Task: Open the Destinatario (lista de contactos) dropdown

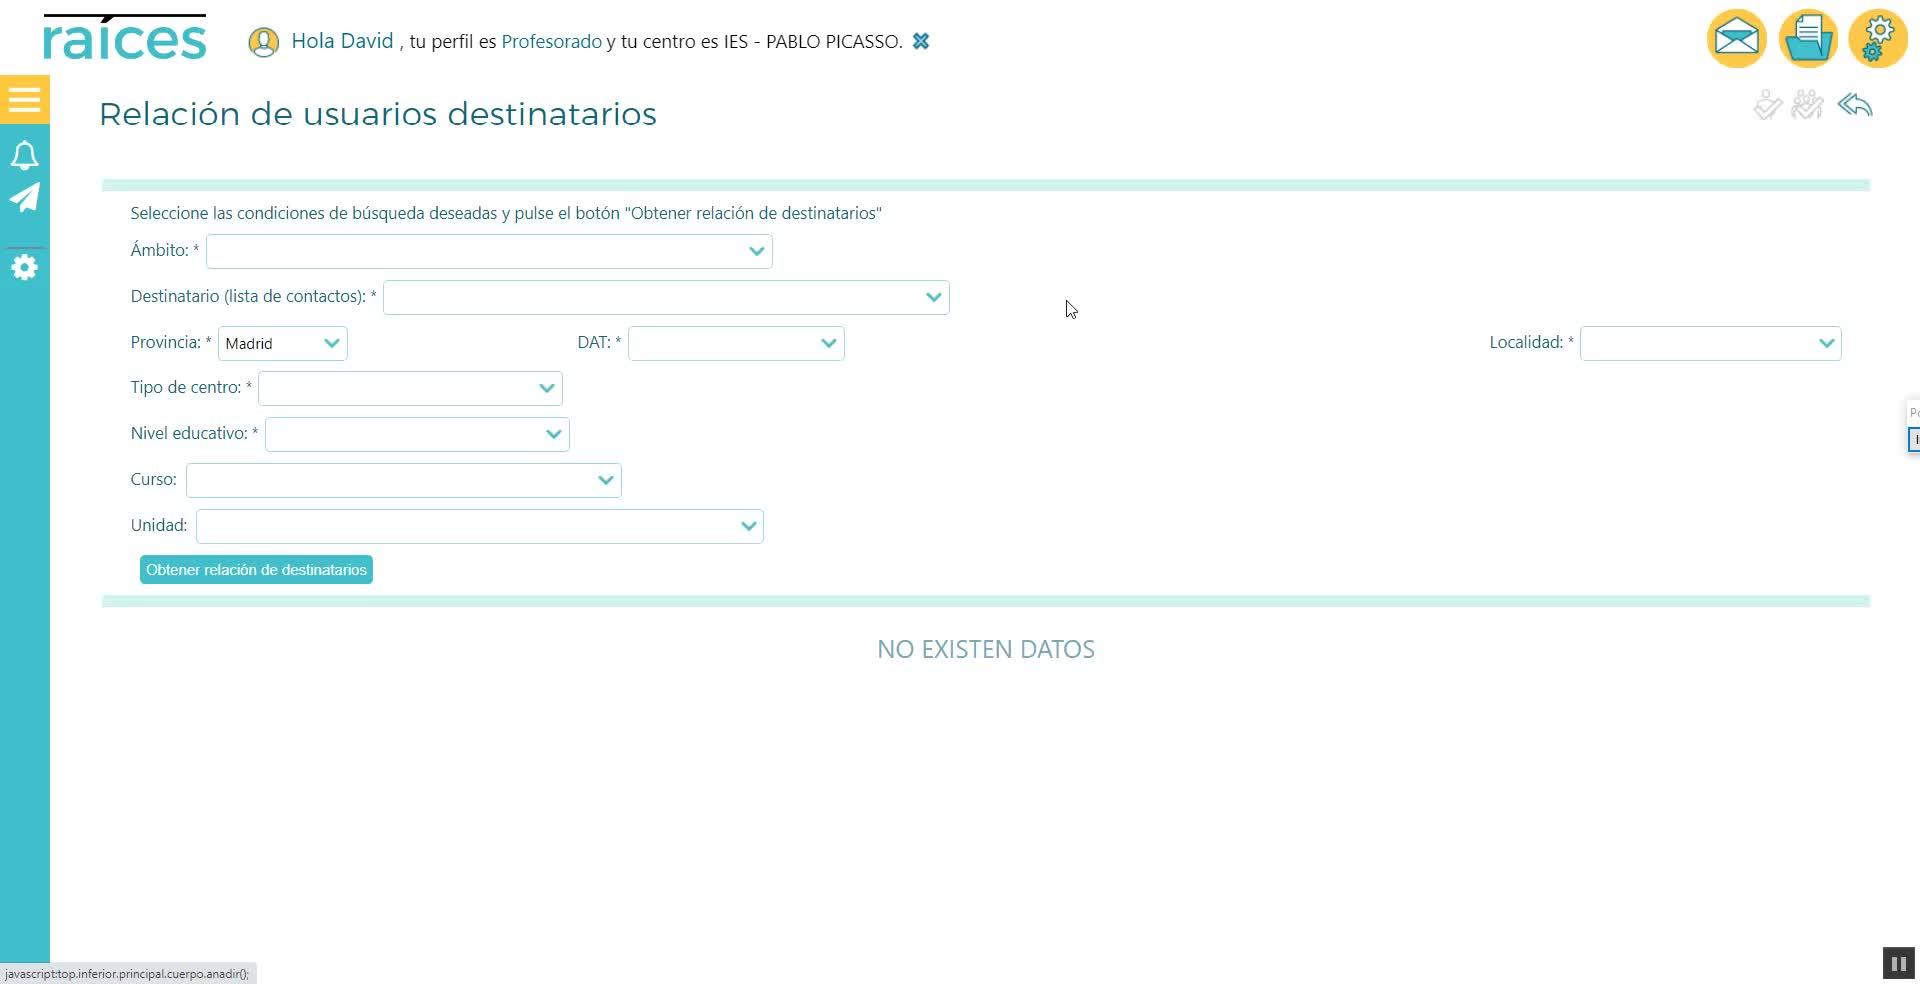Action: (x=666, y=297)
